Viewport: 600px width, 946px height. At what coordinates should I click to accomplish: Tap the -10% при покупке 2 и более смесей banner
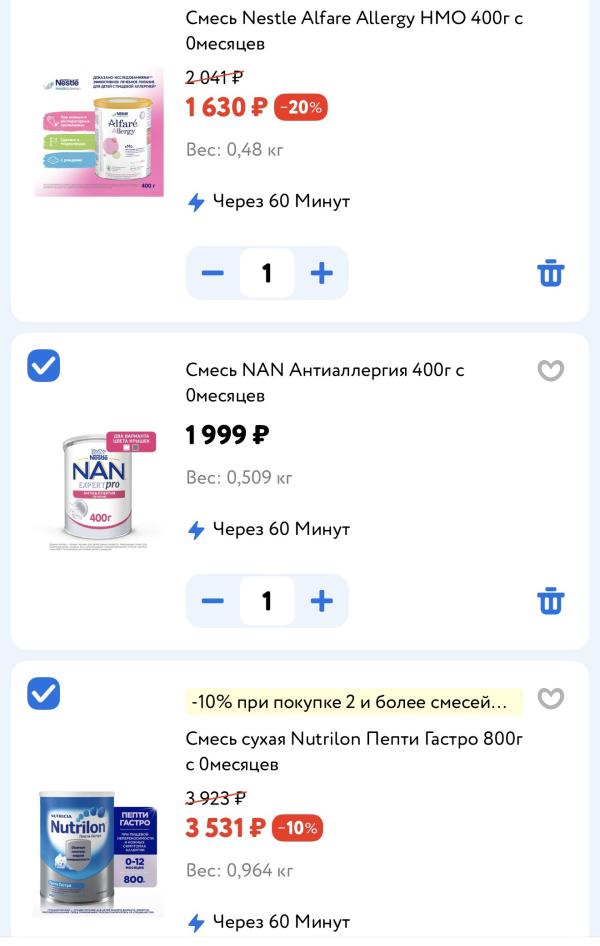(354, 702)
